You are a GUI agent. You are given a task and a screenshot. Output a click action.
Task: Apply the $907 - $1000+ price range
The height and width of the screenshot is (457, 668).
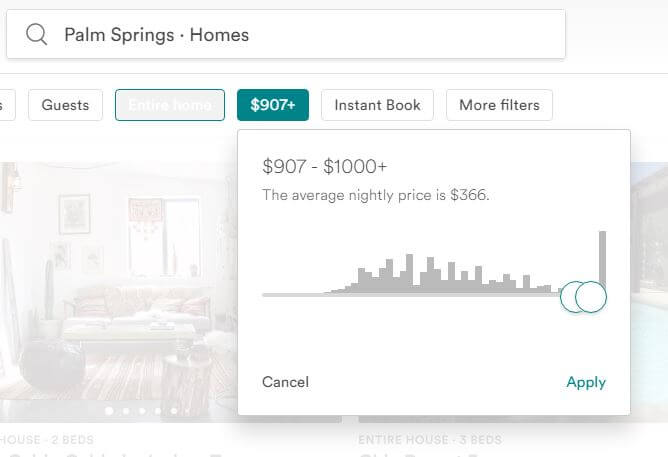tap(586, 382)
